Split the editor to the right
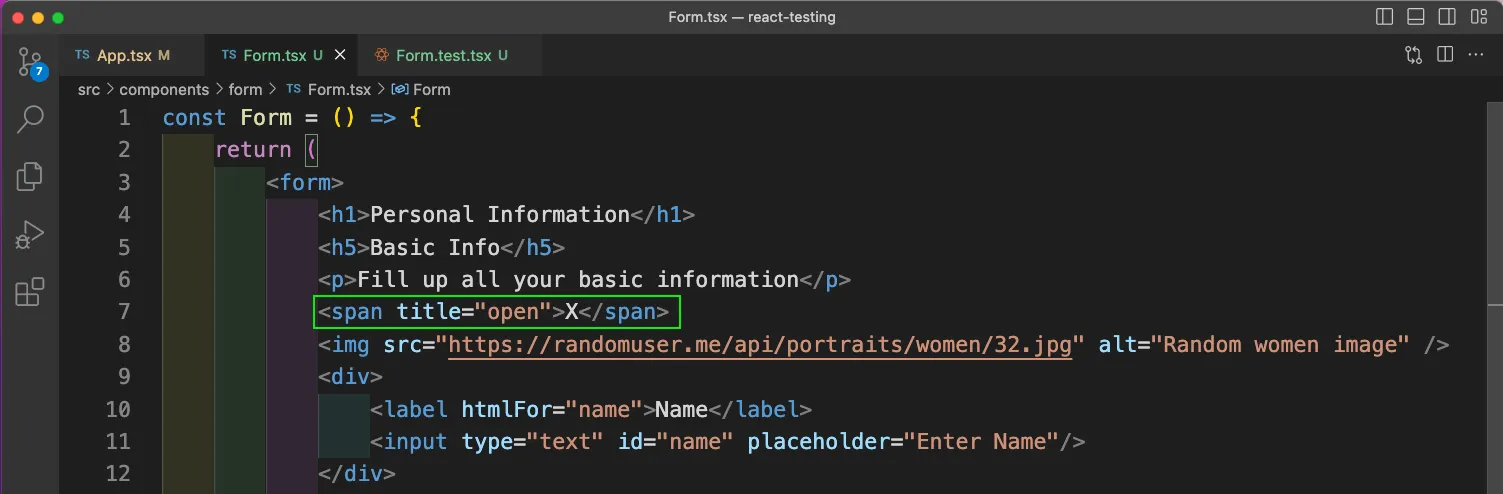 pyautogui.click(x=1444, y=55)
